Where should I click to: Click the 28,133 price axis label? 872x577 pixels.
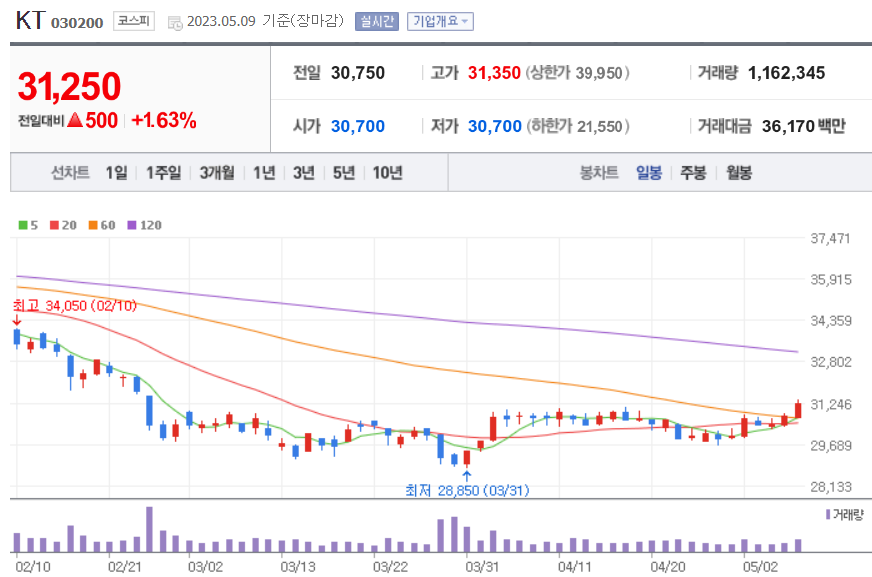(x=831, y=487)
